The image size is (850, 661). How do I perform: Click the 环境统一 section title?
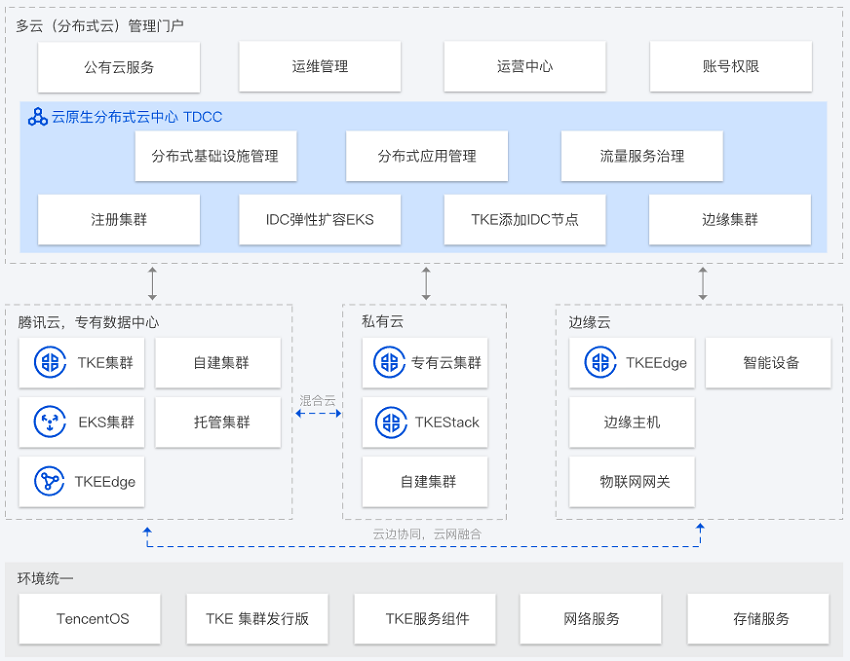point(45,579)
